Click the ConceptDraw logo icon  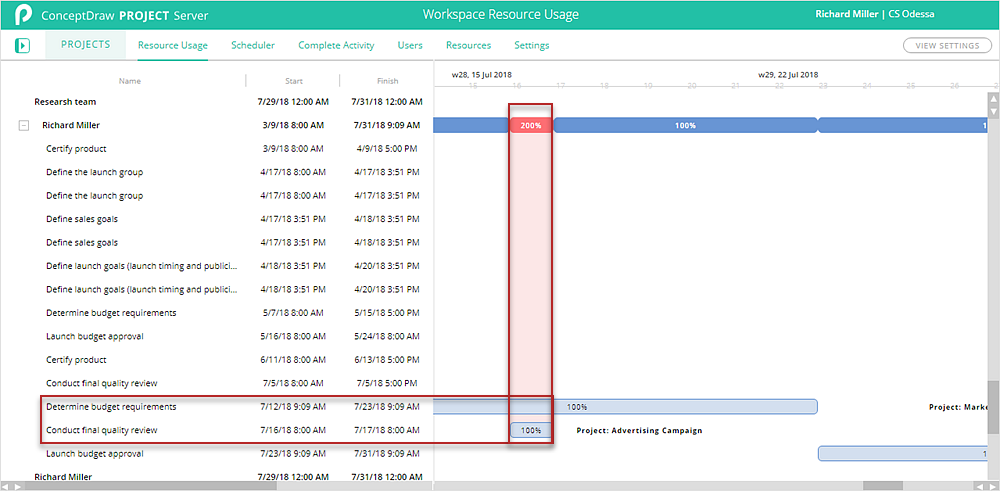[22, 15]
